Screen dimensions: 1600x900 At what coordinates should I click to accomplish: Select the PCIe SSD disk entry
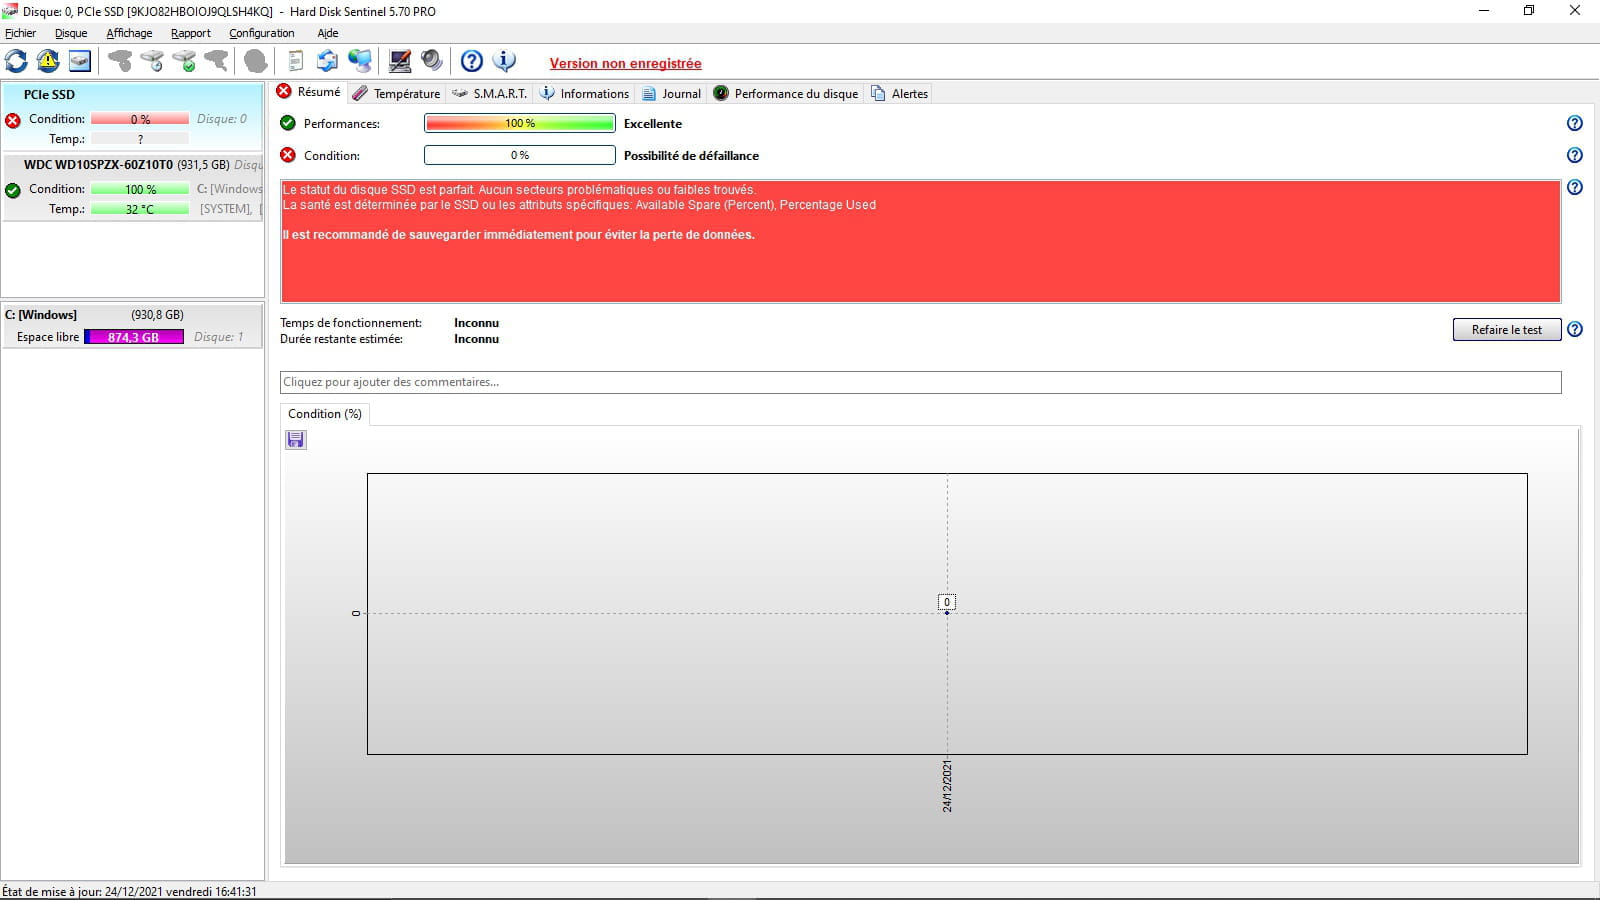(132, 116)
